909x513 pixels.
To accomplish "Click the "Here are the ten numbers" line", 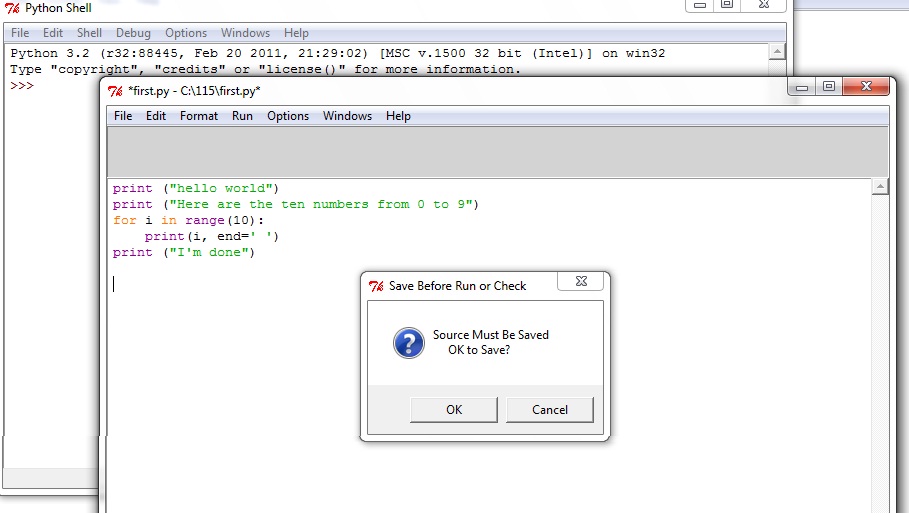I will tap(296, 205).
